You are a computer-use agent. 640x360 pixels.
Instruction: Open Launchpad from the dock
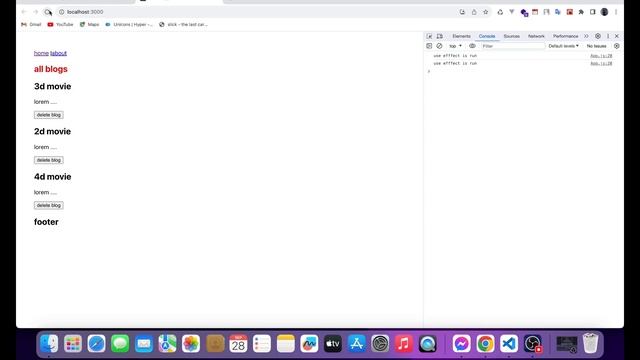(73, 344)
